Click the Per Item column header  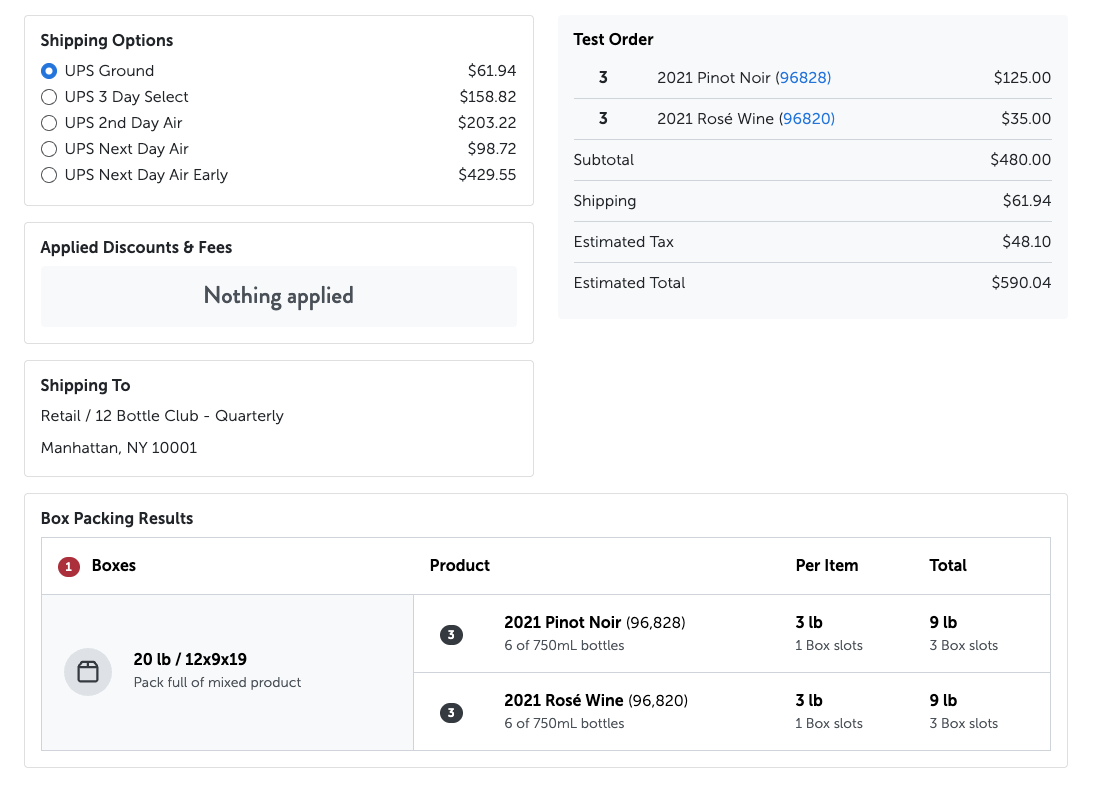827,566
